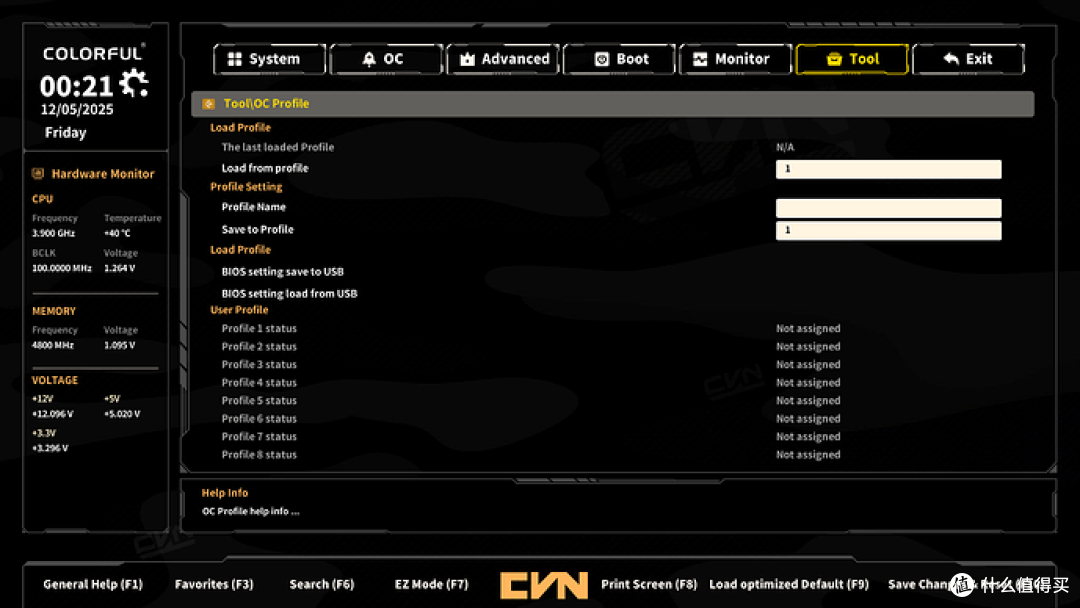This screenshot has height=608, width=1080.
Task: Select BIOS setting save to USB
Action: 282,271
